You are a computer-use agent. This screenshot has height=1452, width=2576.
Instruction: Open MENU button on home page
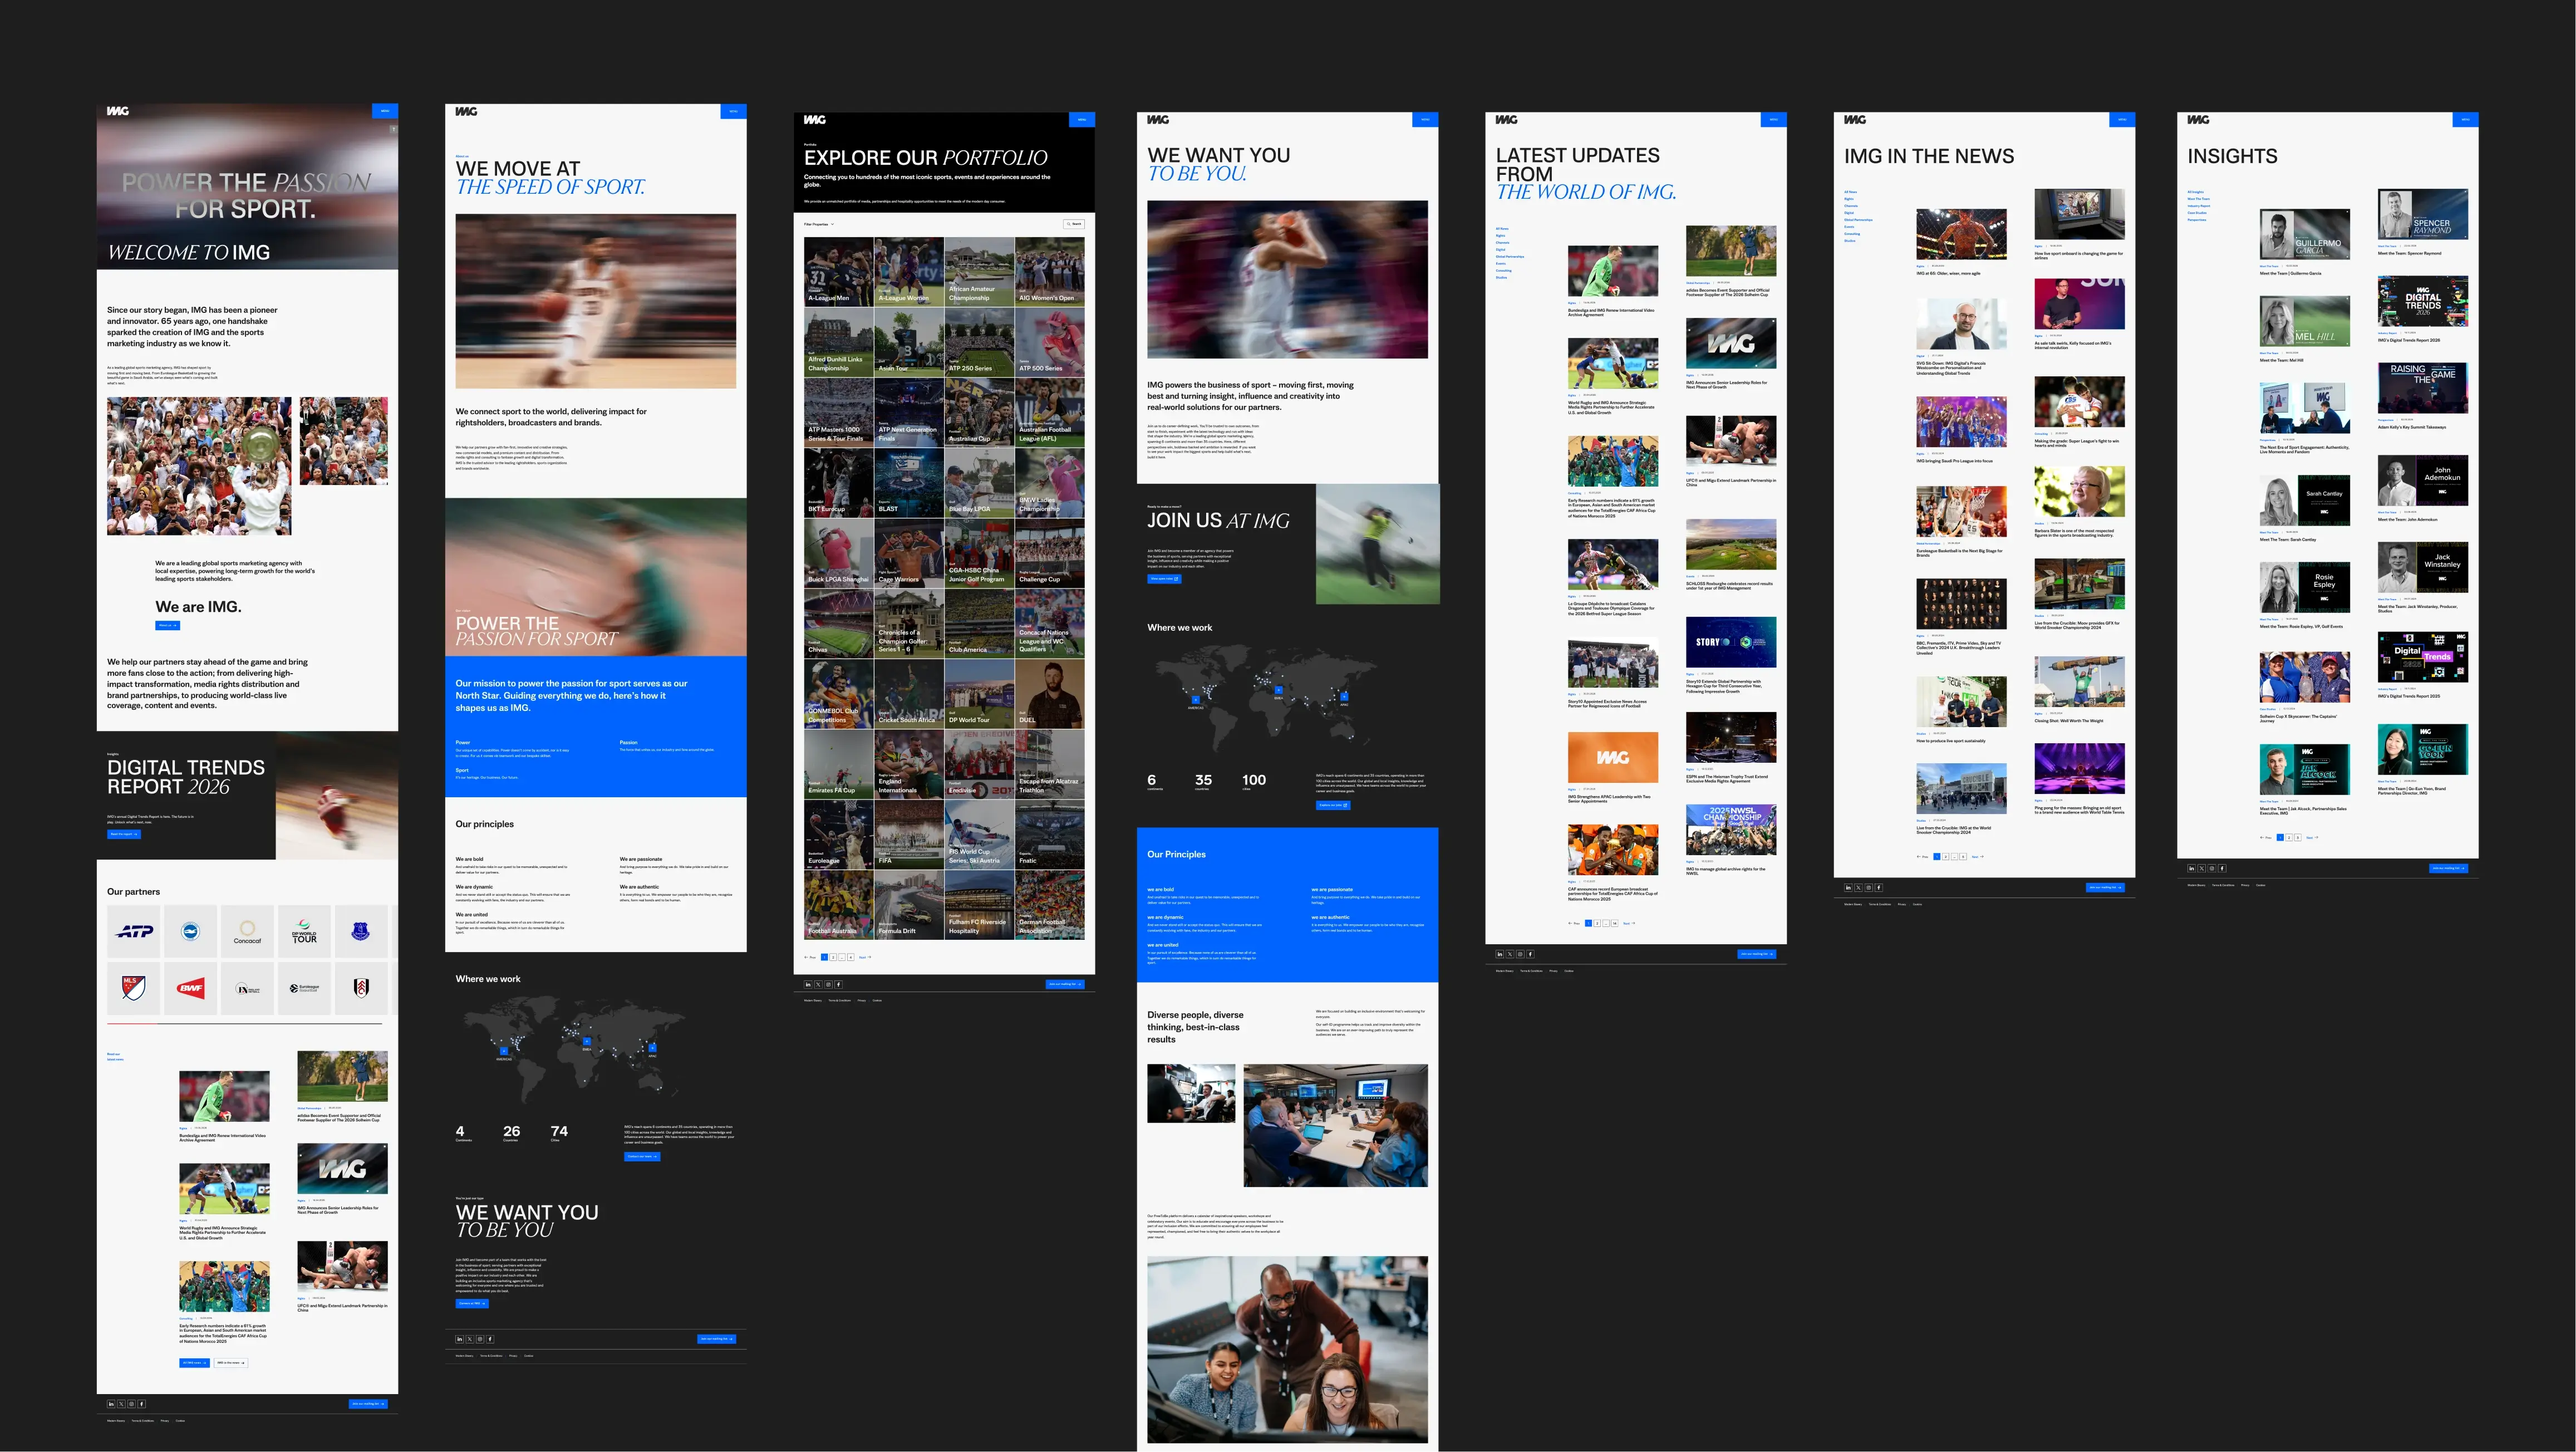[385, 111]
